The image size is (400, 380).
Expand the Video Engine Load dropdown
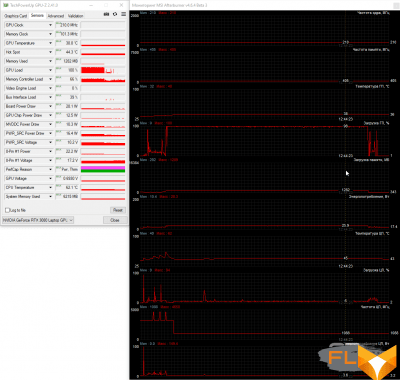pos(50,88)
